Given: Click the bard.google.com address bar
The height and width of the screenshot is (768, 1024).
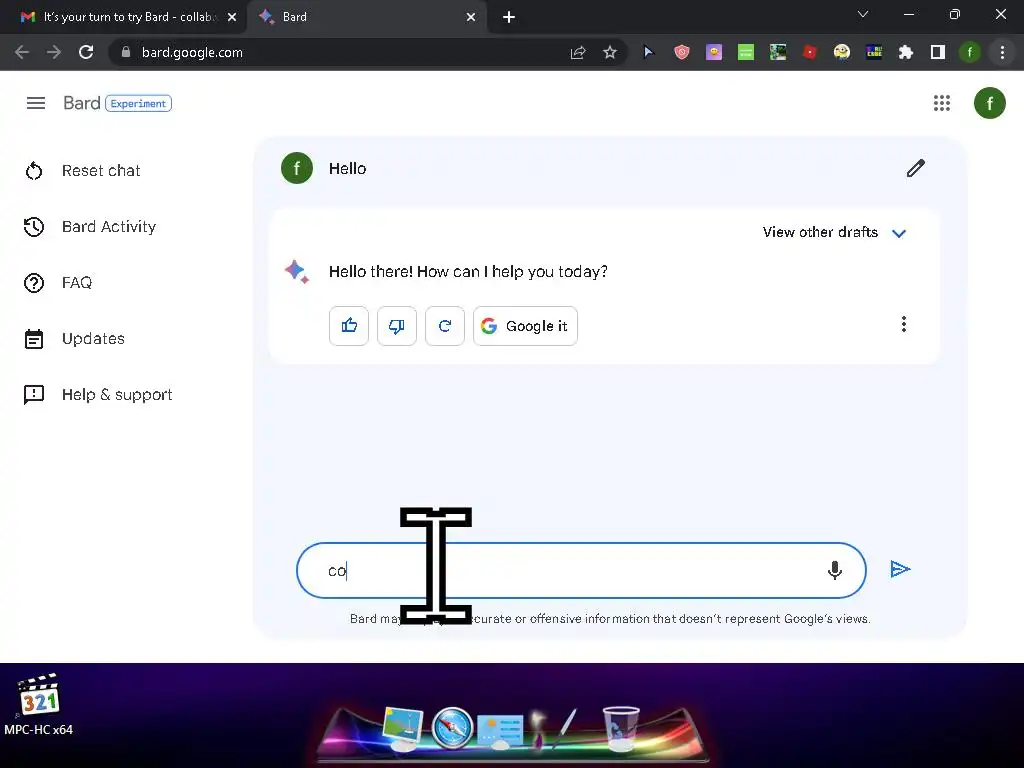Looking at the screenshot, I should tap(366, 52).
